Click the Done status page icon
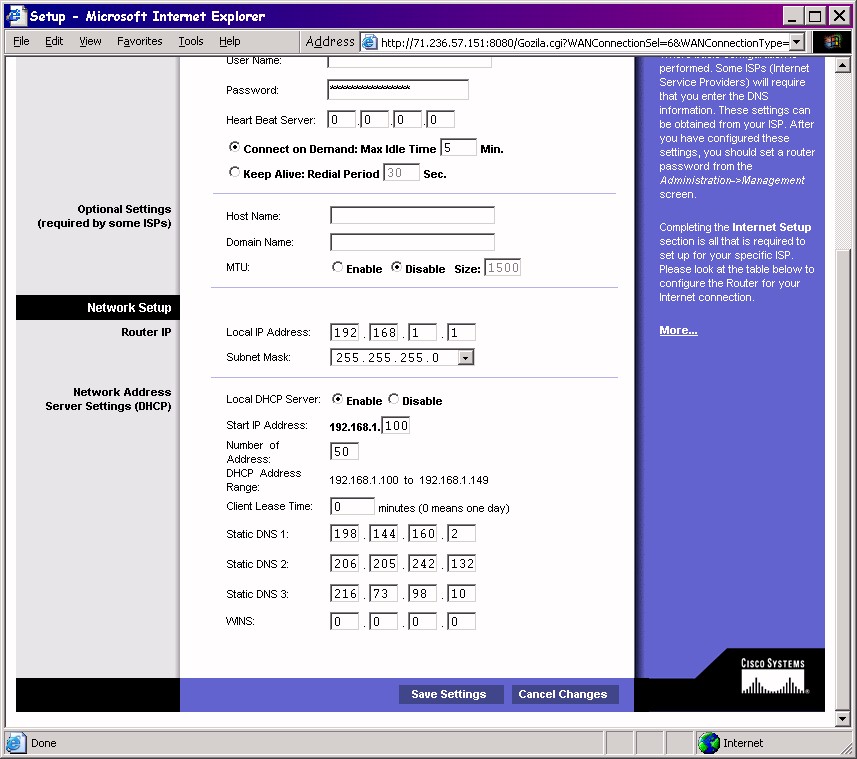The width and height of the screenshot is (857, 759). point(16,743)
